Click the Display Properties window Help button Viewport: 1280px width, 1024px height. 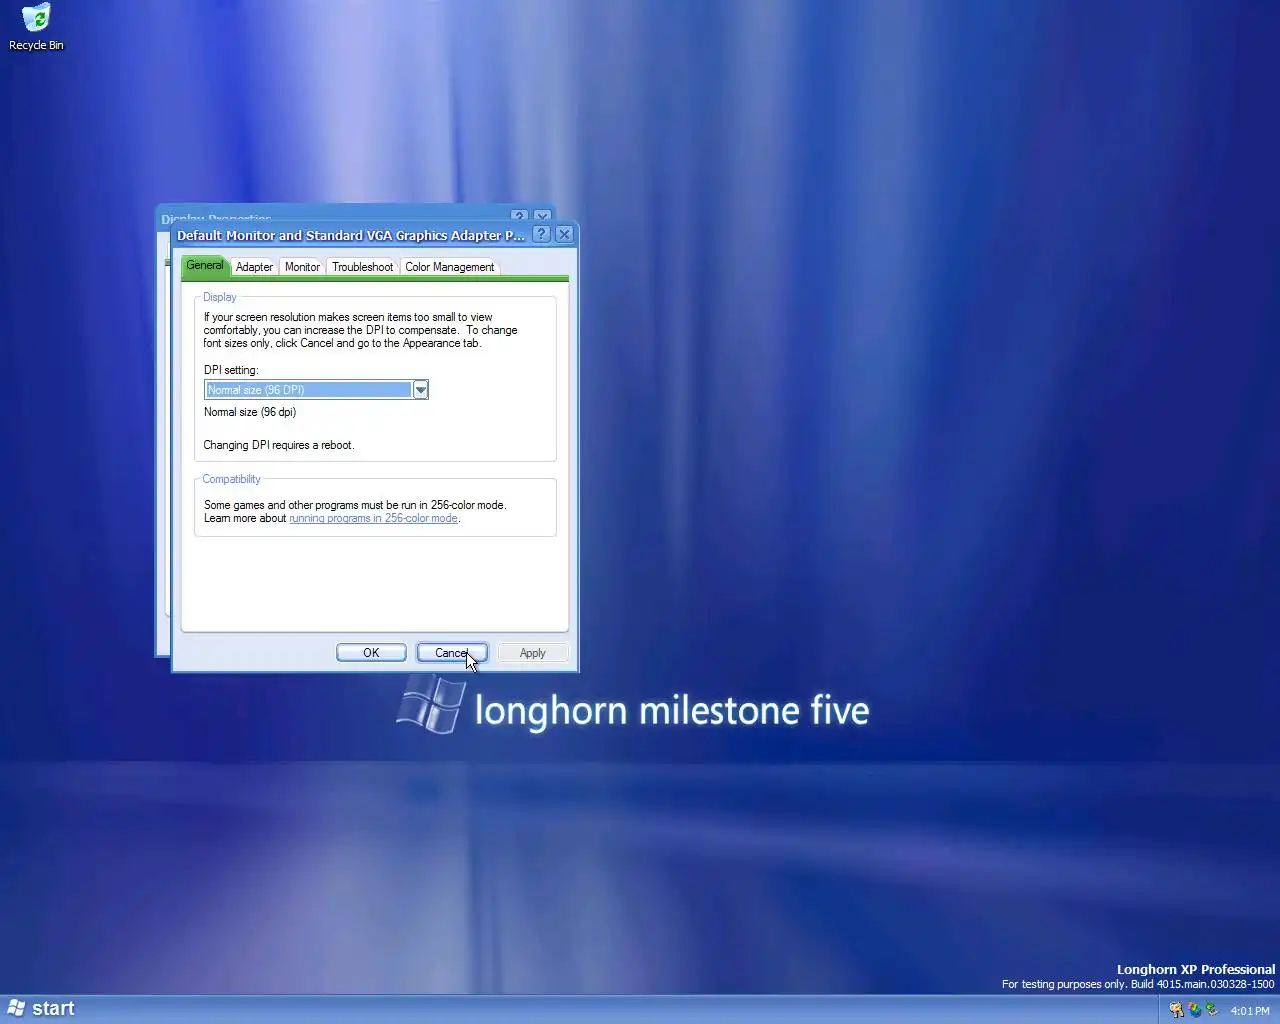click(x=519, y=215)
